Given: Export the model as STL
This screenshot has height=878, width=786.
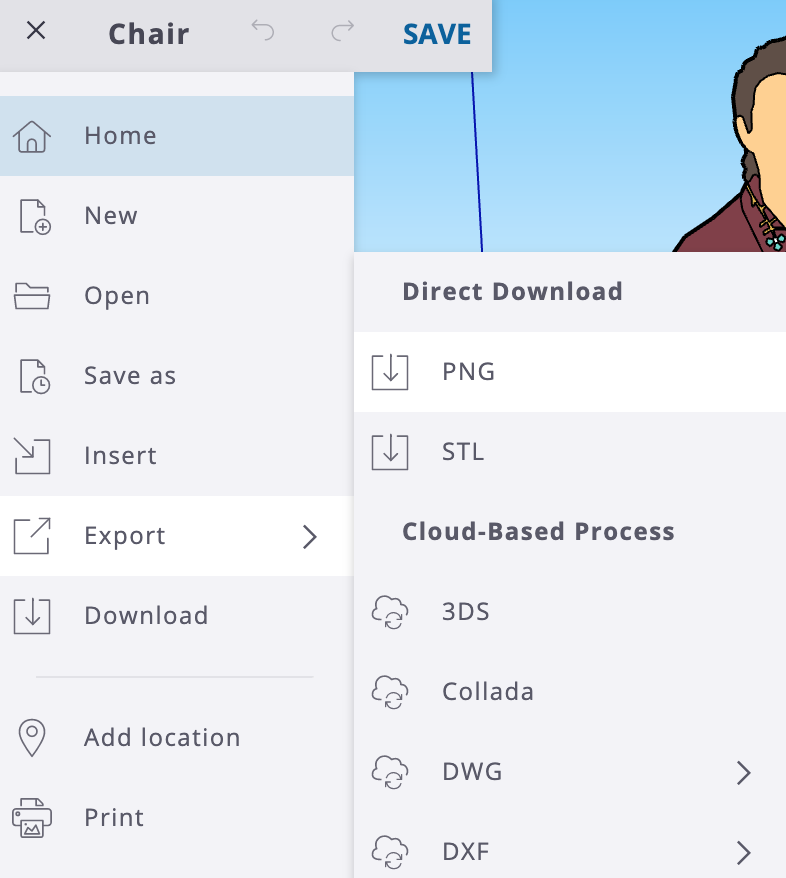Looking at the screenshot, I should point(570,452).
